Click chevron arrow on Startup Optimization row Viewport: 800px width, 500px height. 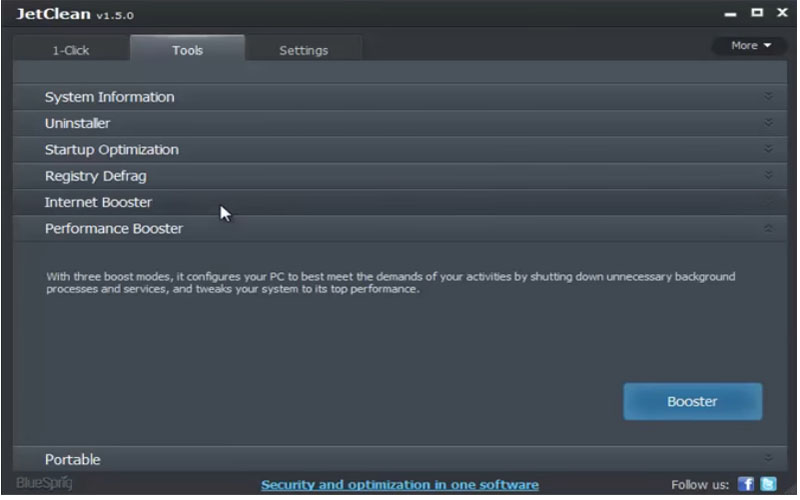coord(768,148)
